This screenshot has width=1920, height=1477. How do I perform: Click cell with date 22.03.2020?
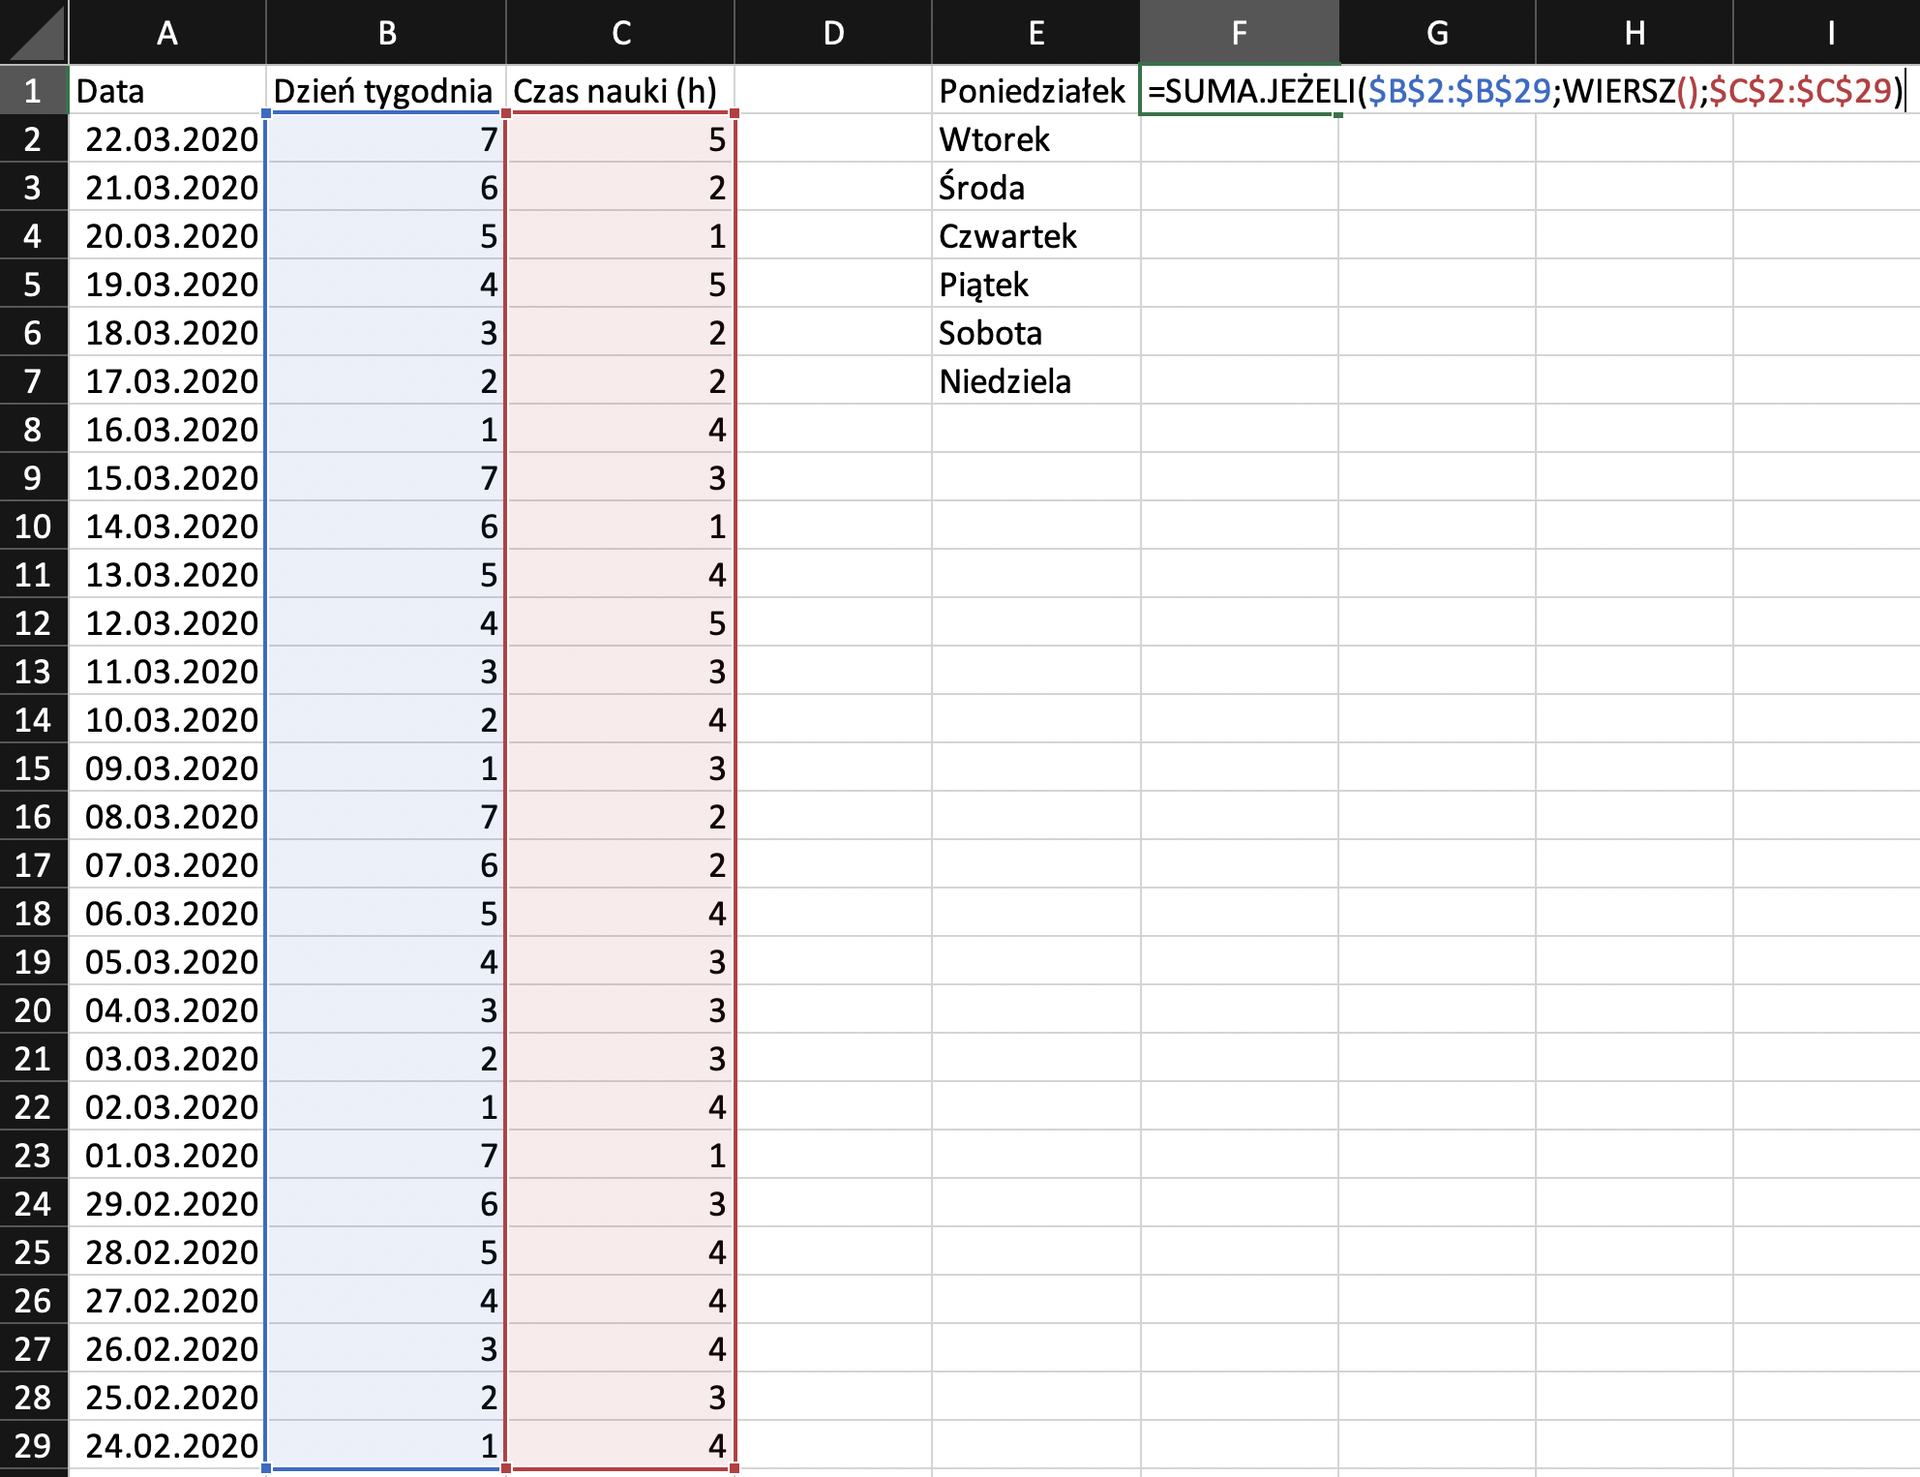pos(167,140)
